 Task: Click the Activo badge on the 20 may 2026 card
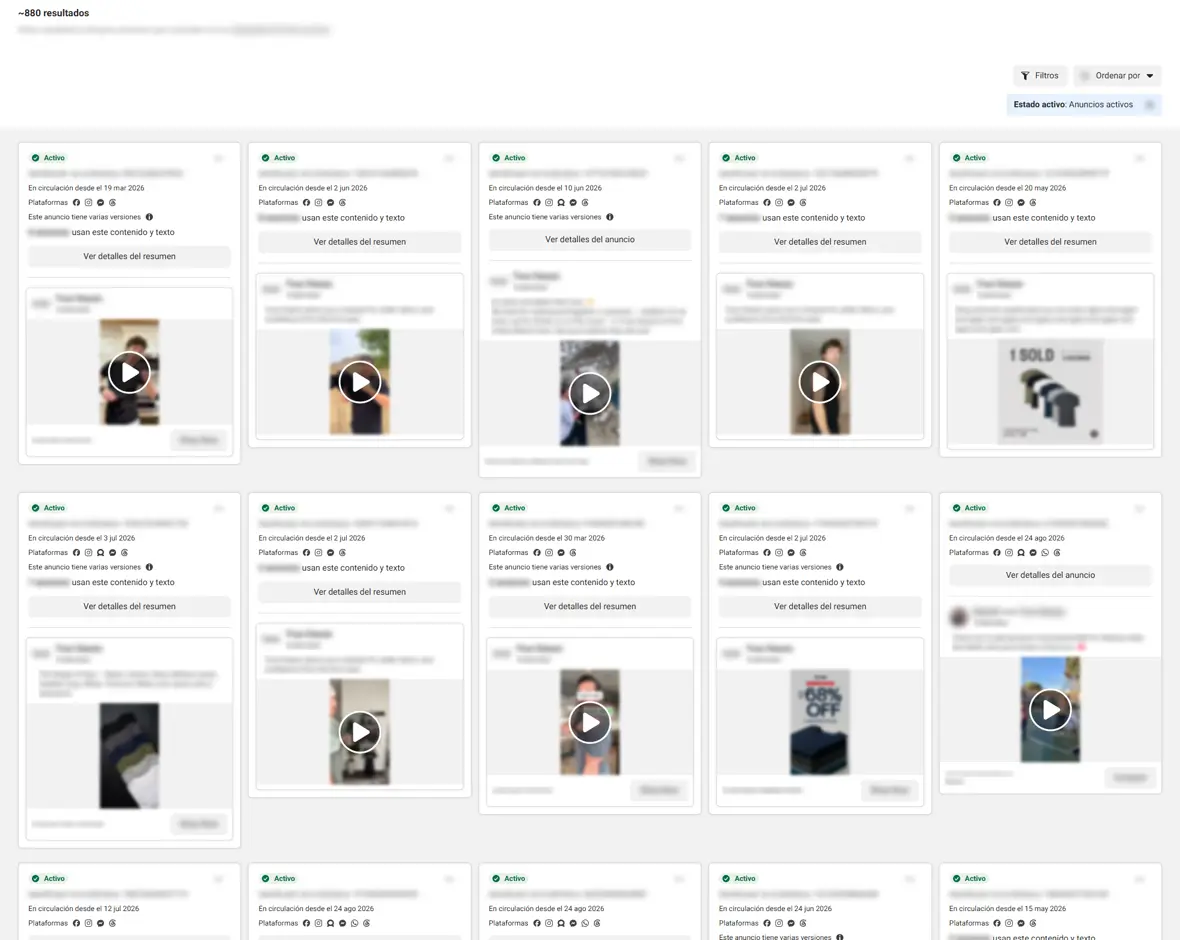(969, 158)
